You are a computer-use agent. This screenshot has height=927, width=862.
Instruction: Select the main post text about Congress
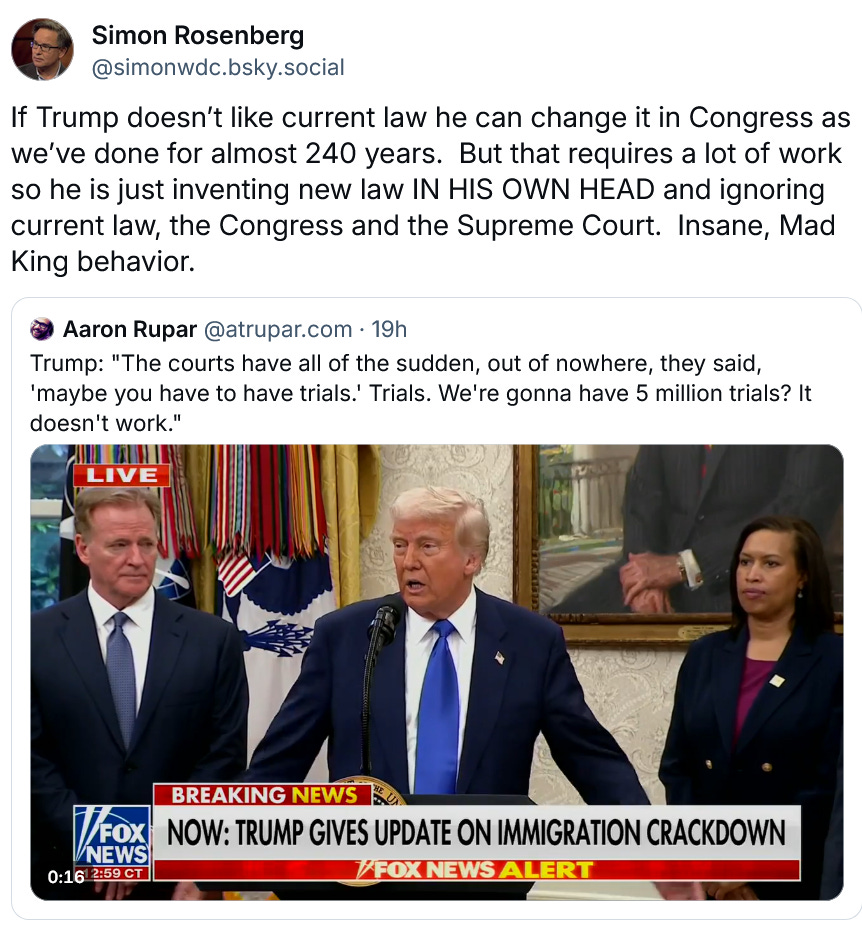(430, 189)
